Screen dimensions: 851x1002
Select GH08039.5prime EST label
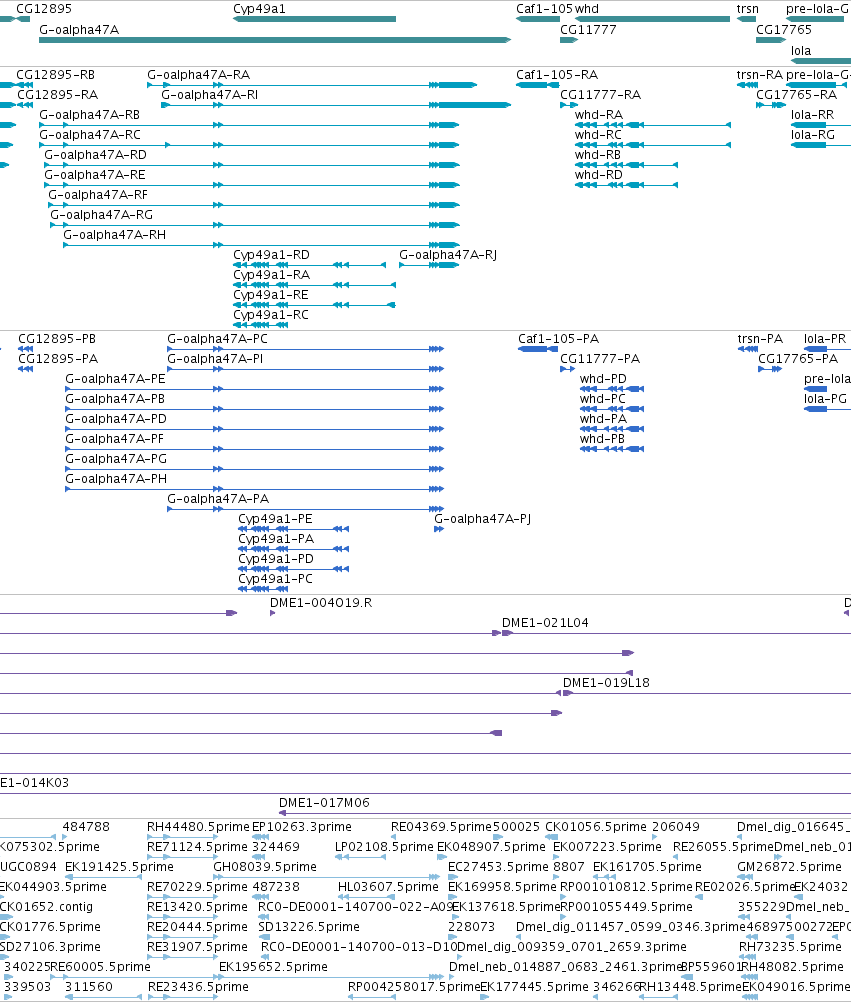265,867
